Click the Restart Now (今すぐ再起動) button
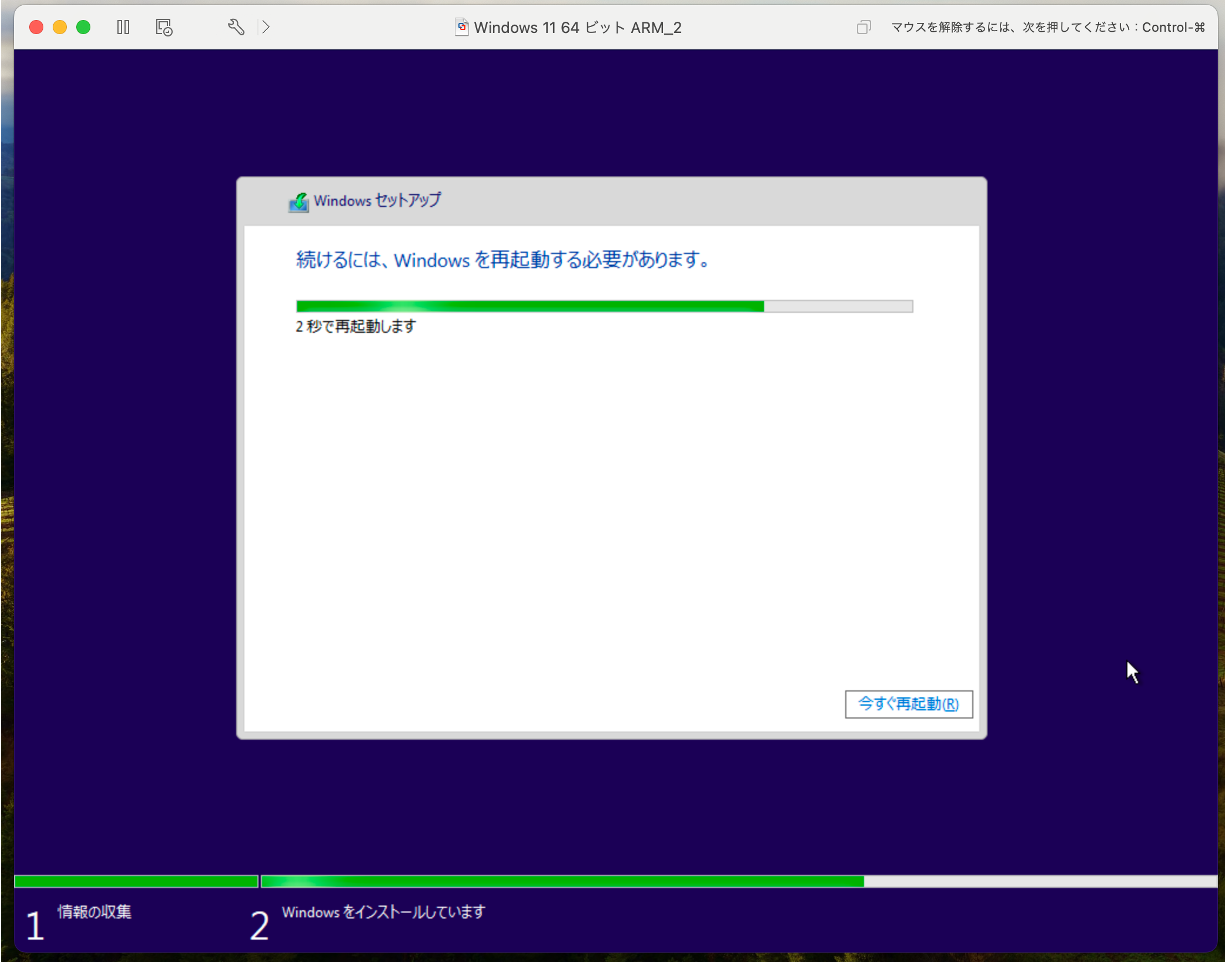Screen dimensions: 1226x962 [x=908, y=704]
